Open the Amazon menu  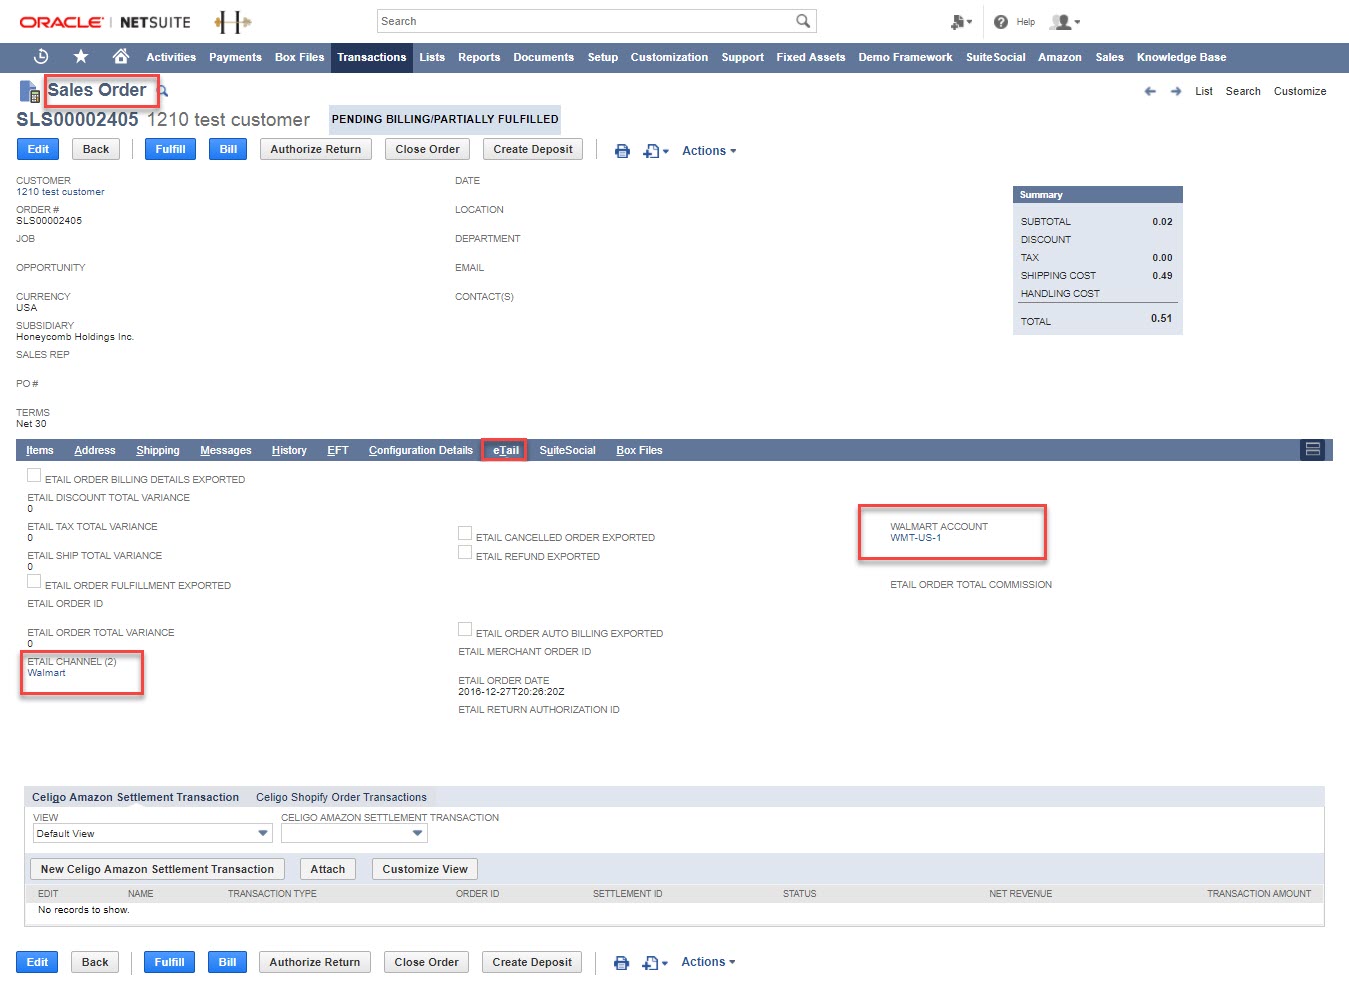pos(1060,57)
